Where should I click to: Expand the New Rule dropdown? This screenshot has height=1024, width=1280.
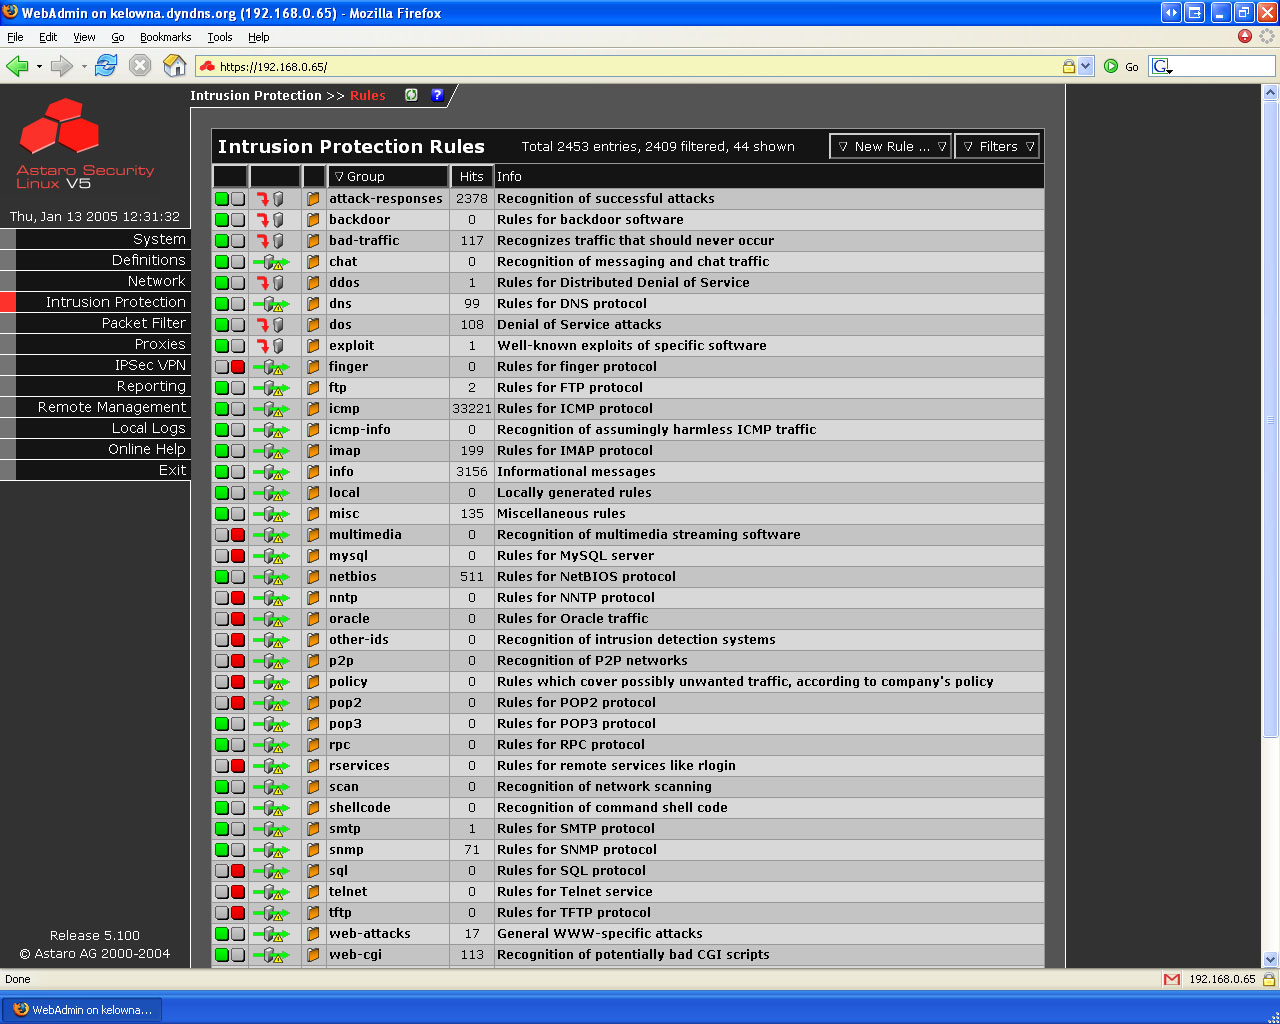(891, 146)
